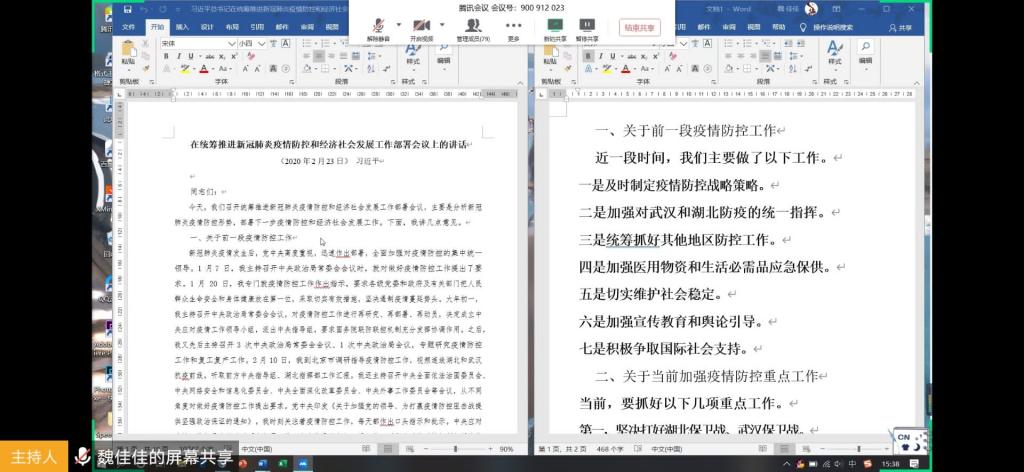Screen dimensions: 1024x472
Task: Click the zoom slider in left Word status bar
Action: click(455, 449)
